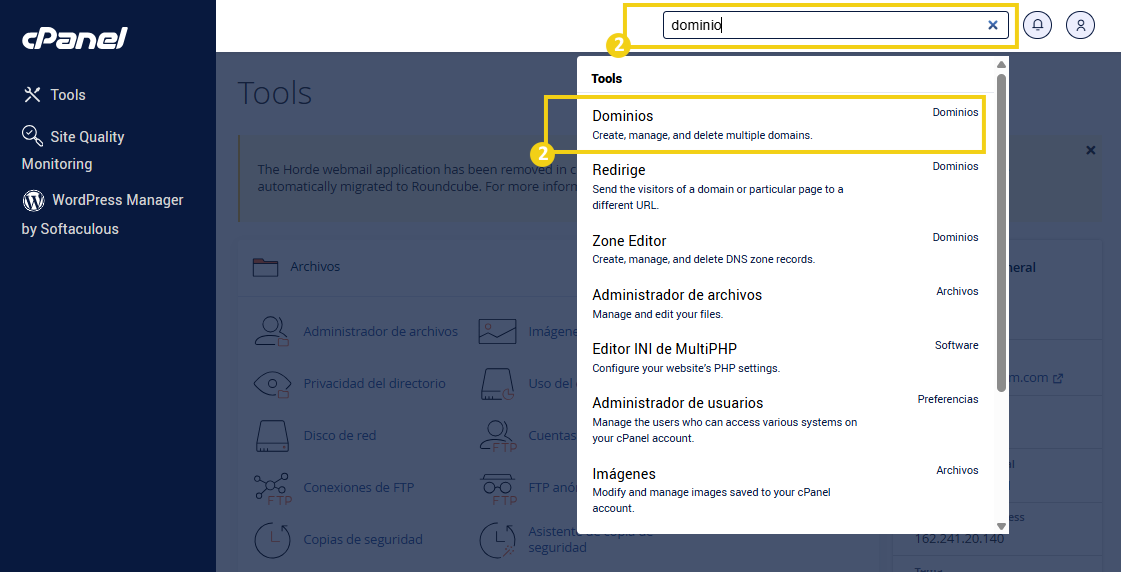Select the Zone Editor search result
Viewport: 1121px width, 572px height.
[x=785, y=249]
